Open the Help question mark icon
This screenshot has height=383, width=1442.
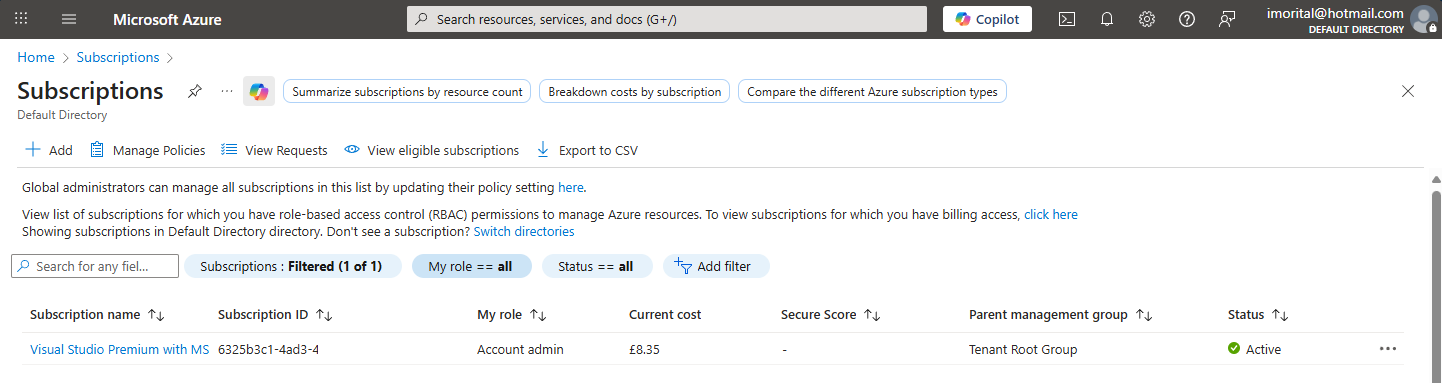click(1187, 19)
